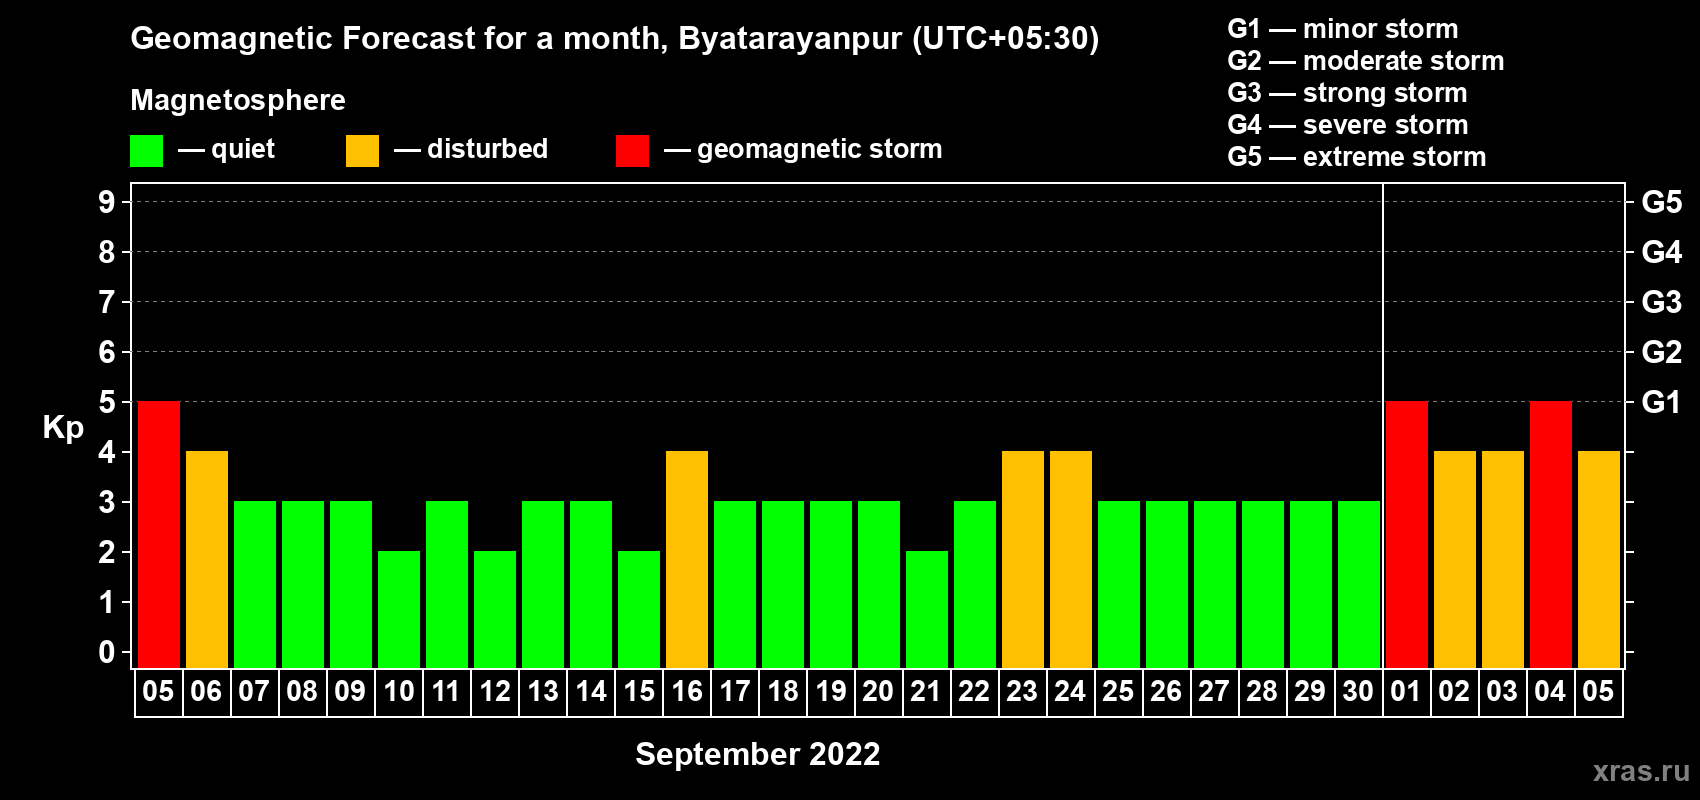Viewport: 1700px width, 800px height.
Task: Click the date label 09
Action: coord(350,692)
